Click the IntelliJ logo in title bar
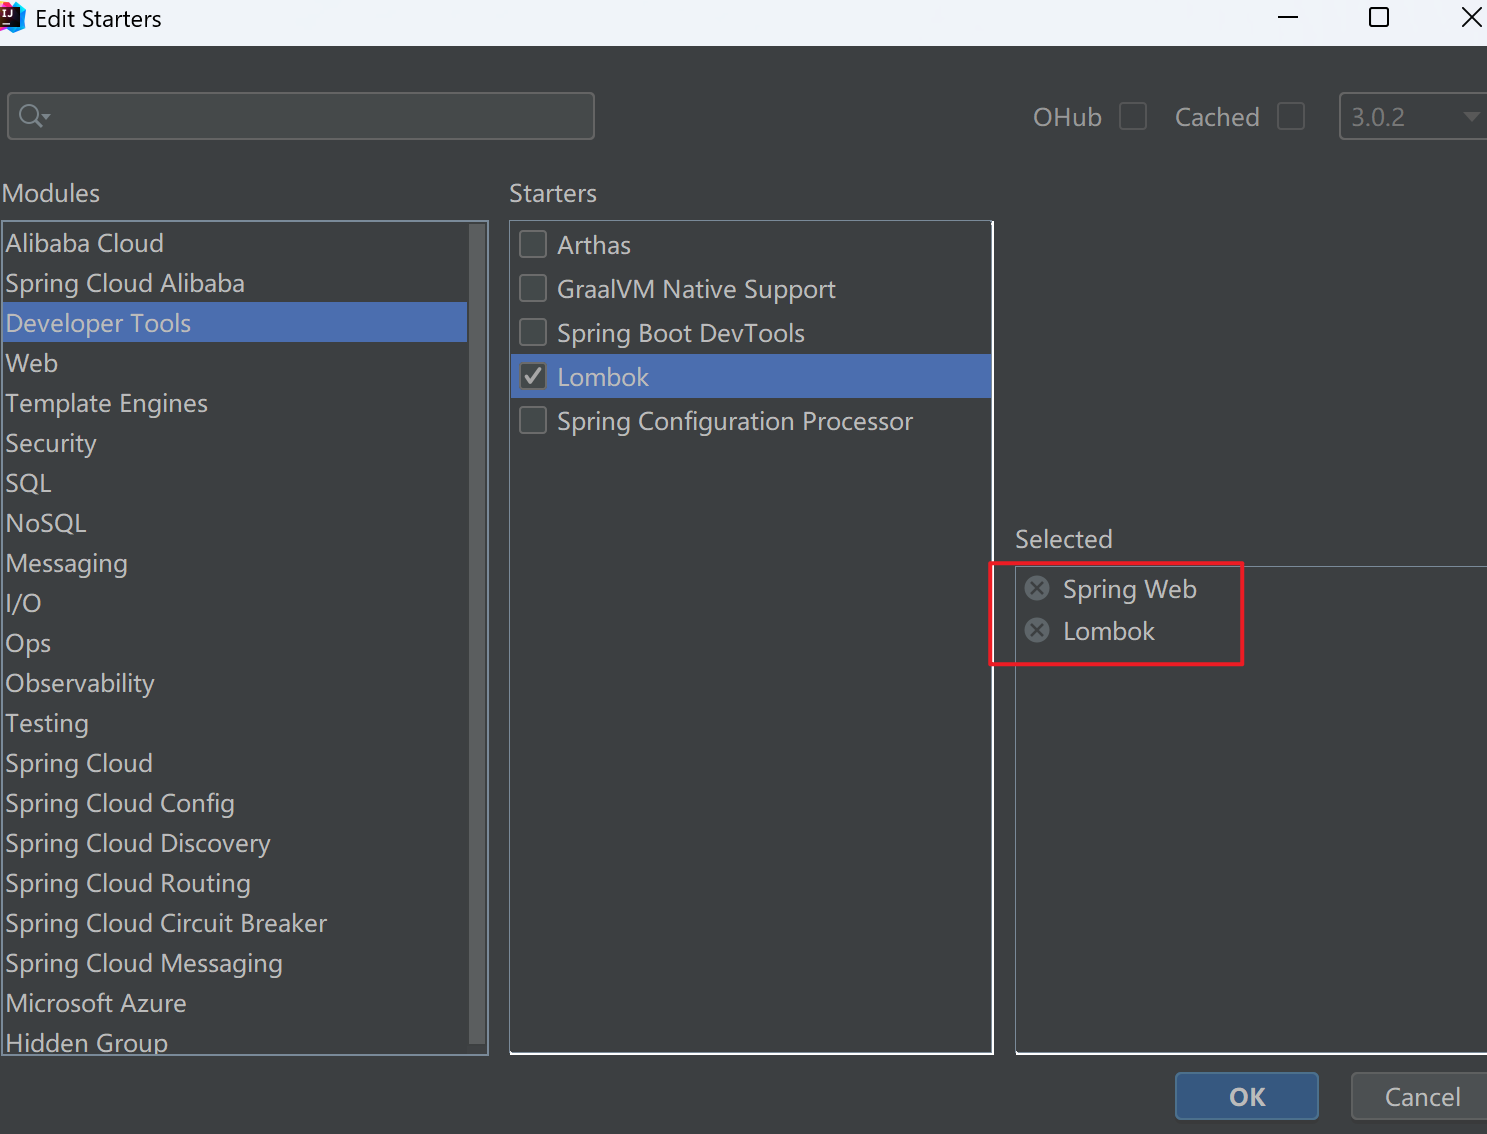 [x=12, y=18]
